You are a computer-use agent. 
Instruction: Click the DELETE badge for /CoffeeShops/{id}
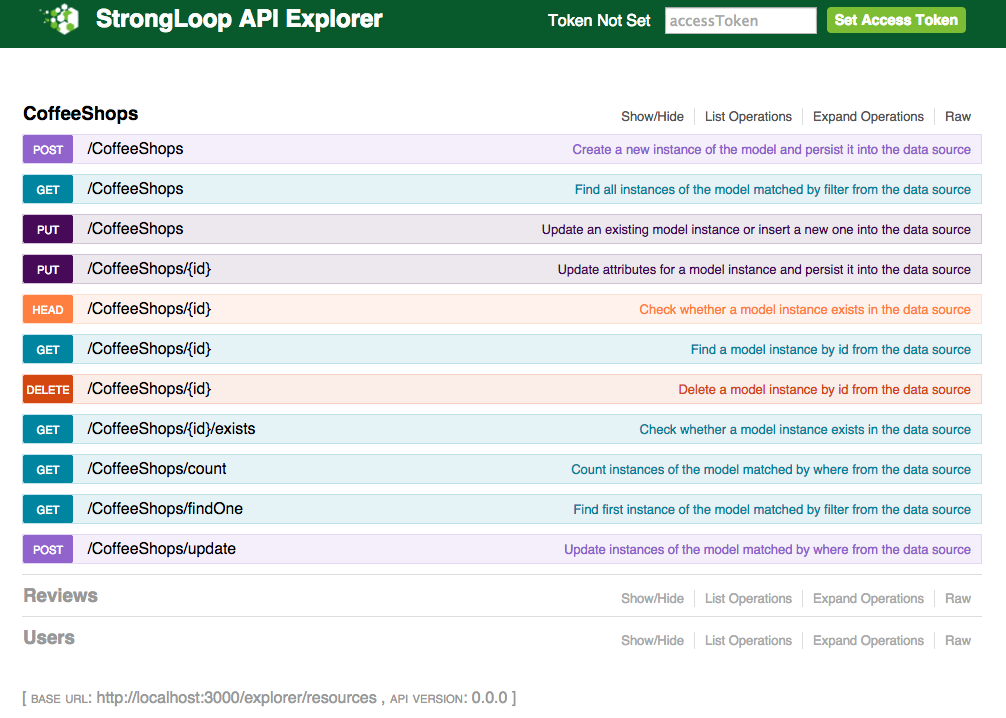click(48, 389)
